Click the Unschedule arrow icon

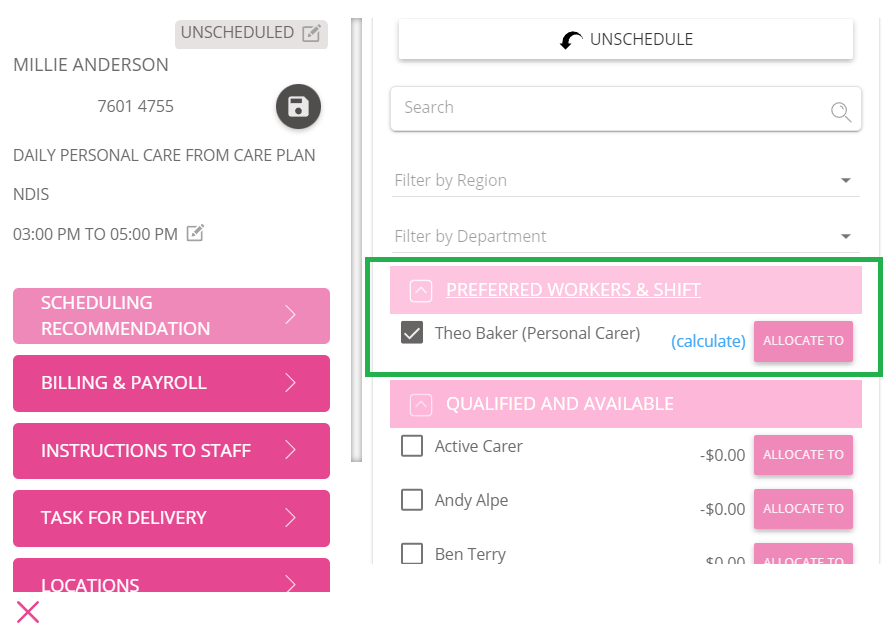pyautogui.click(x=571, y=40)
